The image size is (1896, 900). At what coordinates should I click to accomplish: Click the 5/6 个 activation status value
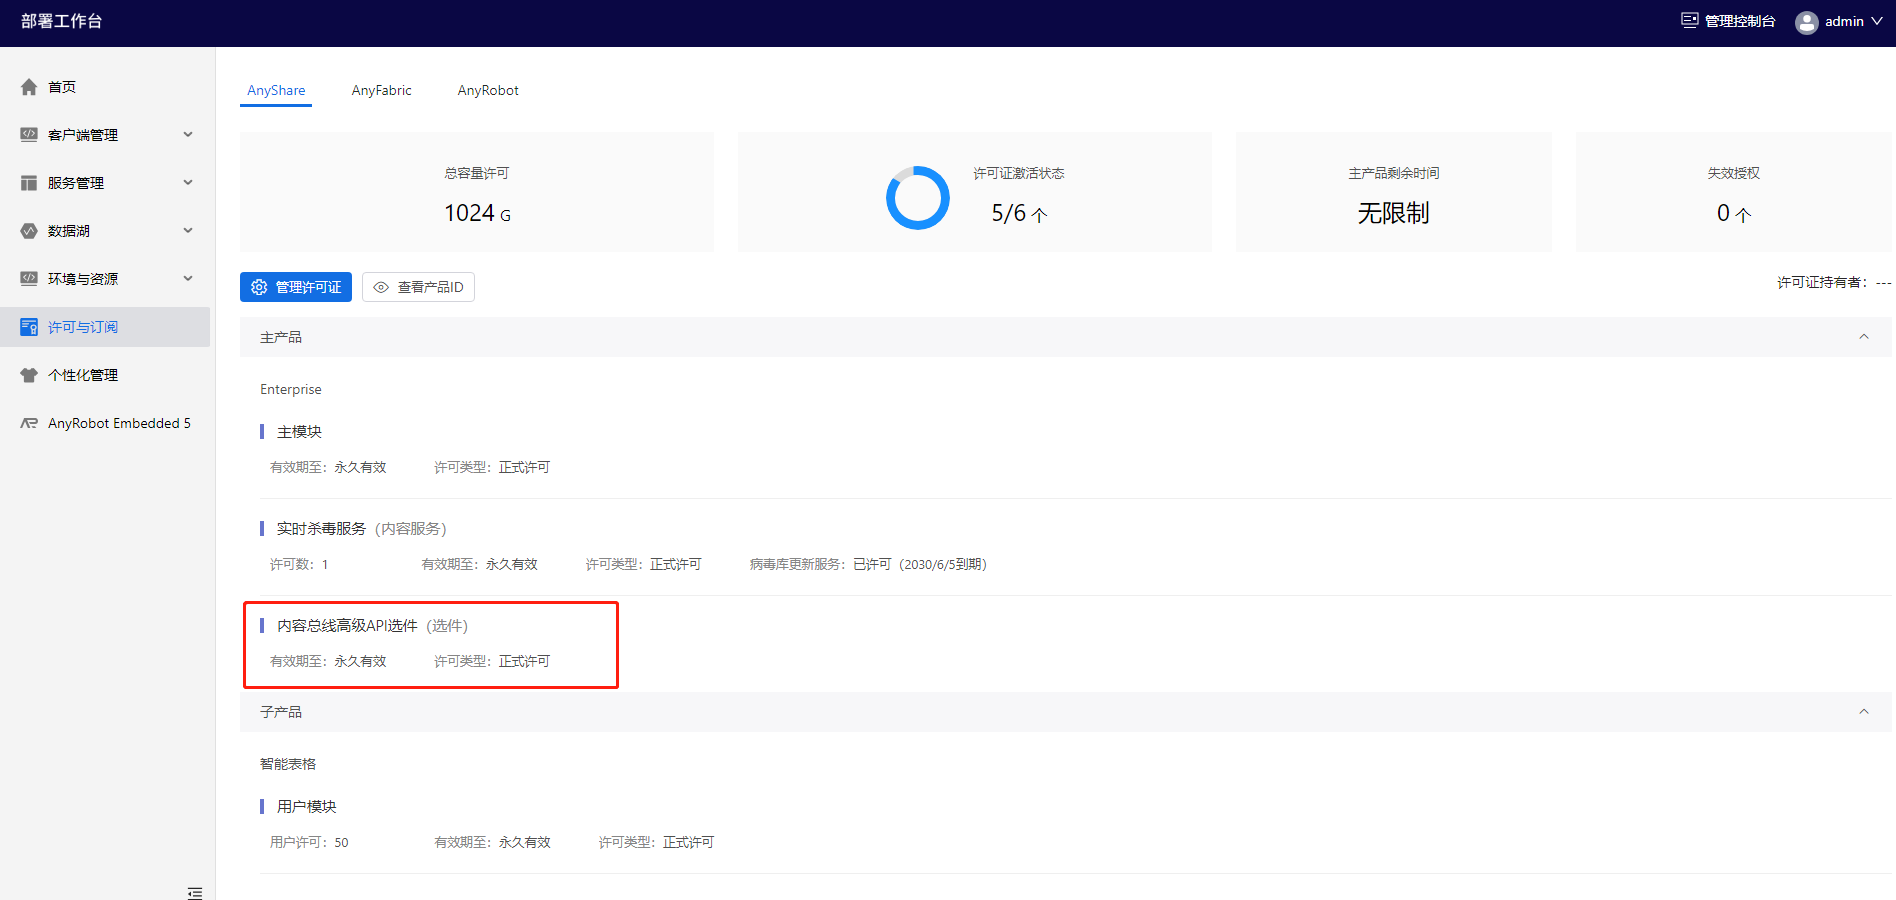coord(1019,213)
